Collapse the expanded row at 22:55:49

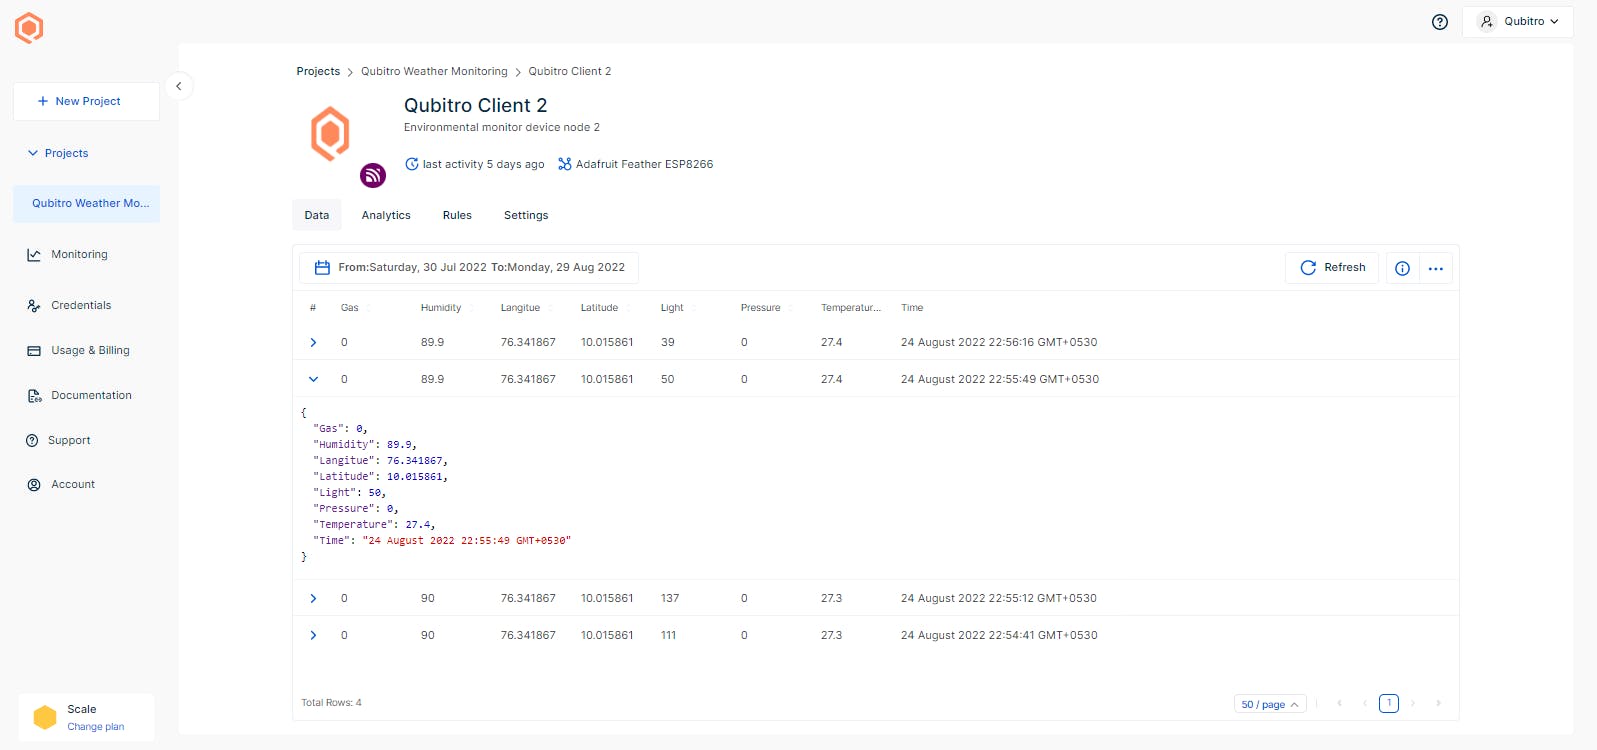click(x=313, y=380)
